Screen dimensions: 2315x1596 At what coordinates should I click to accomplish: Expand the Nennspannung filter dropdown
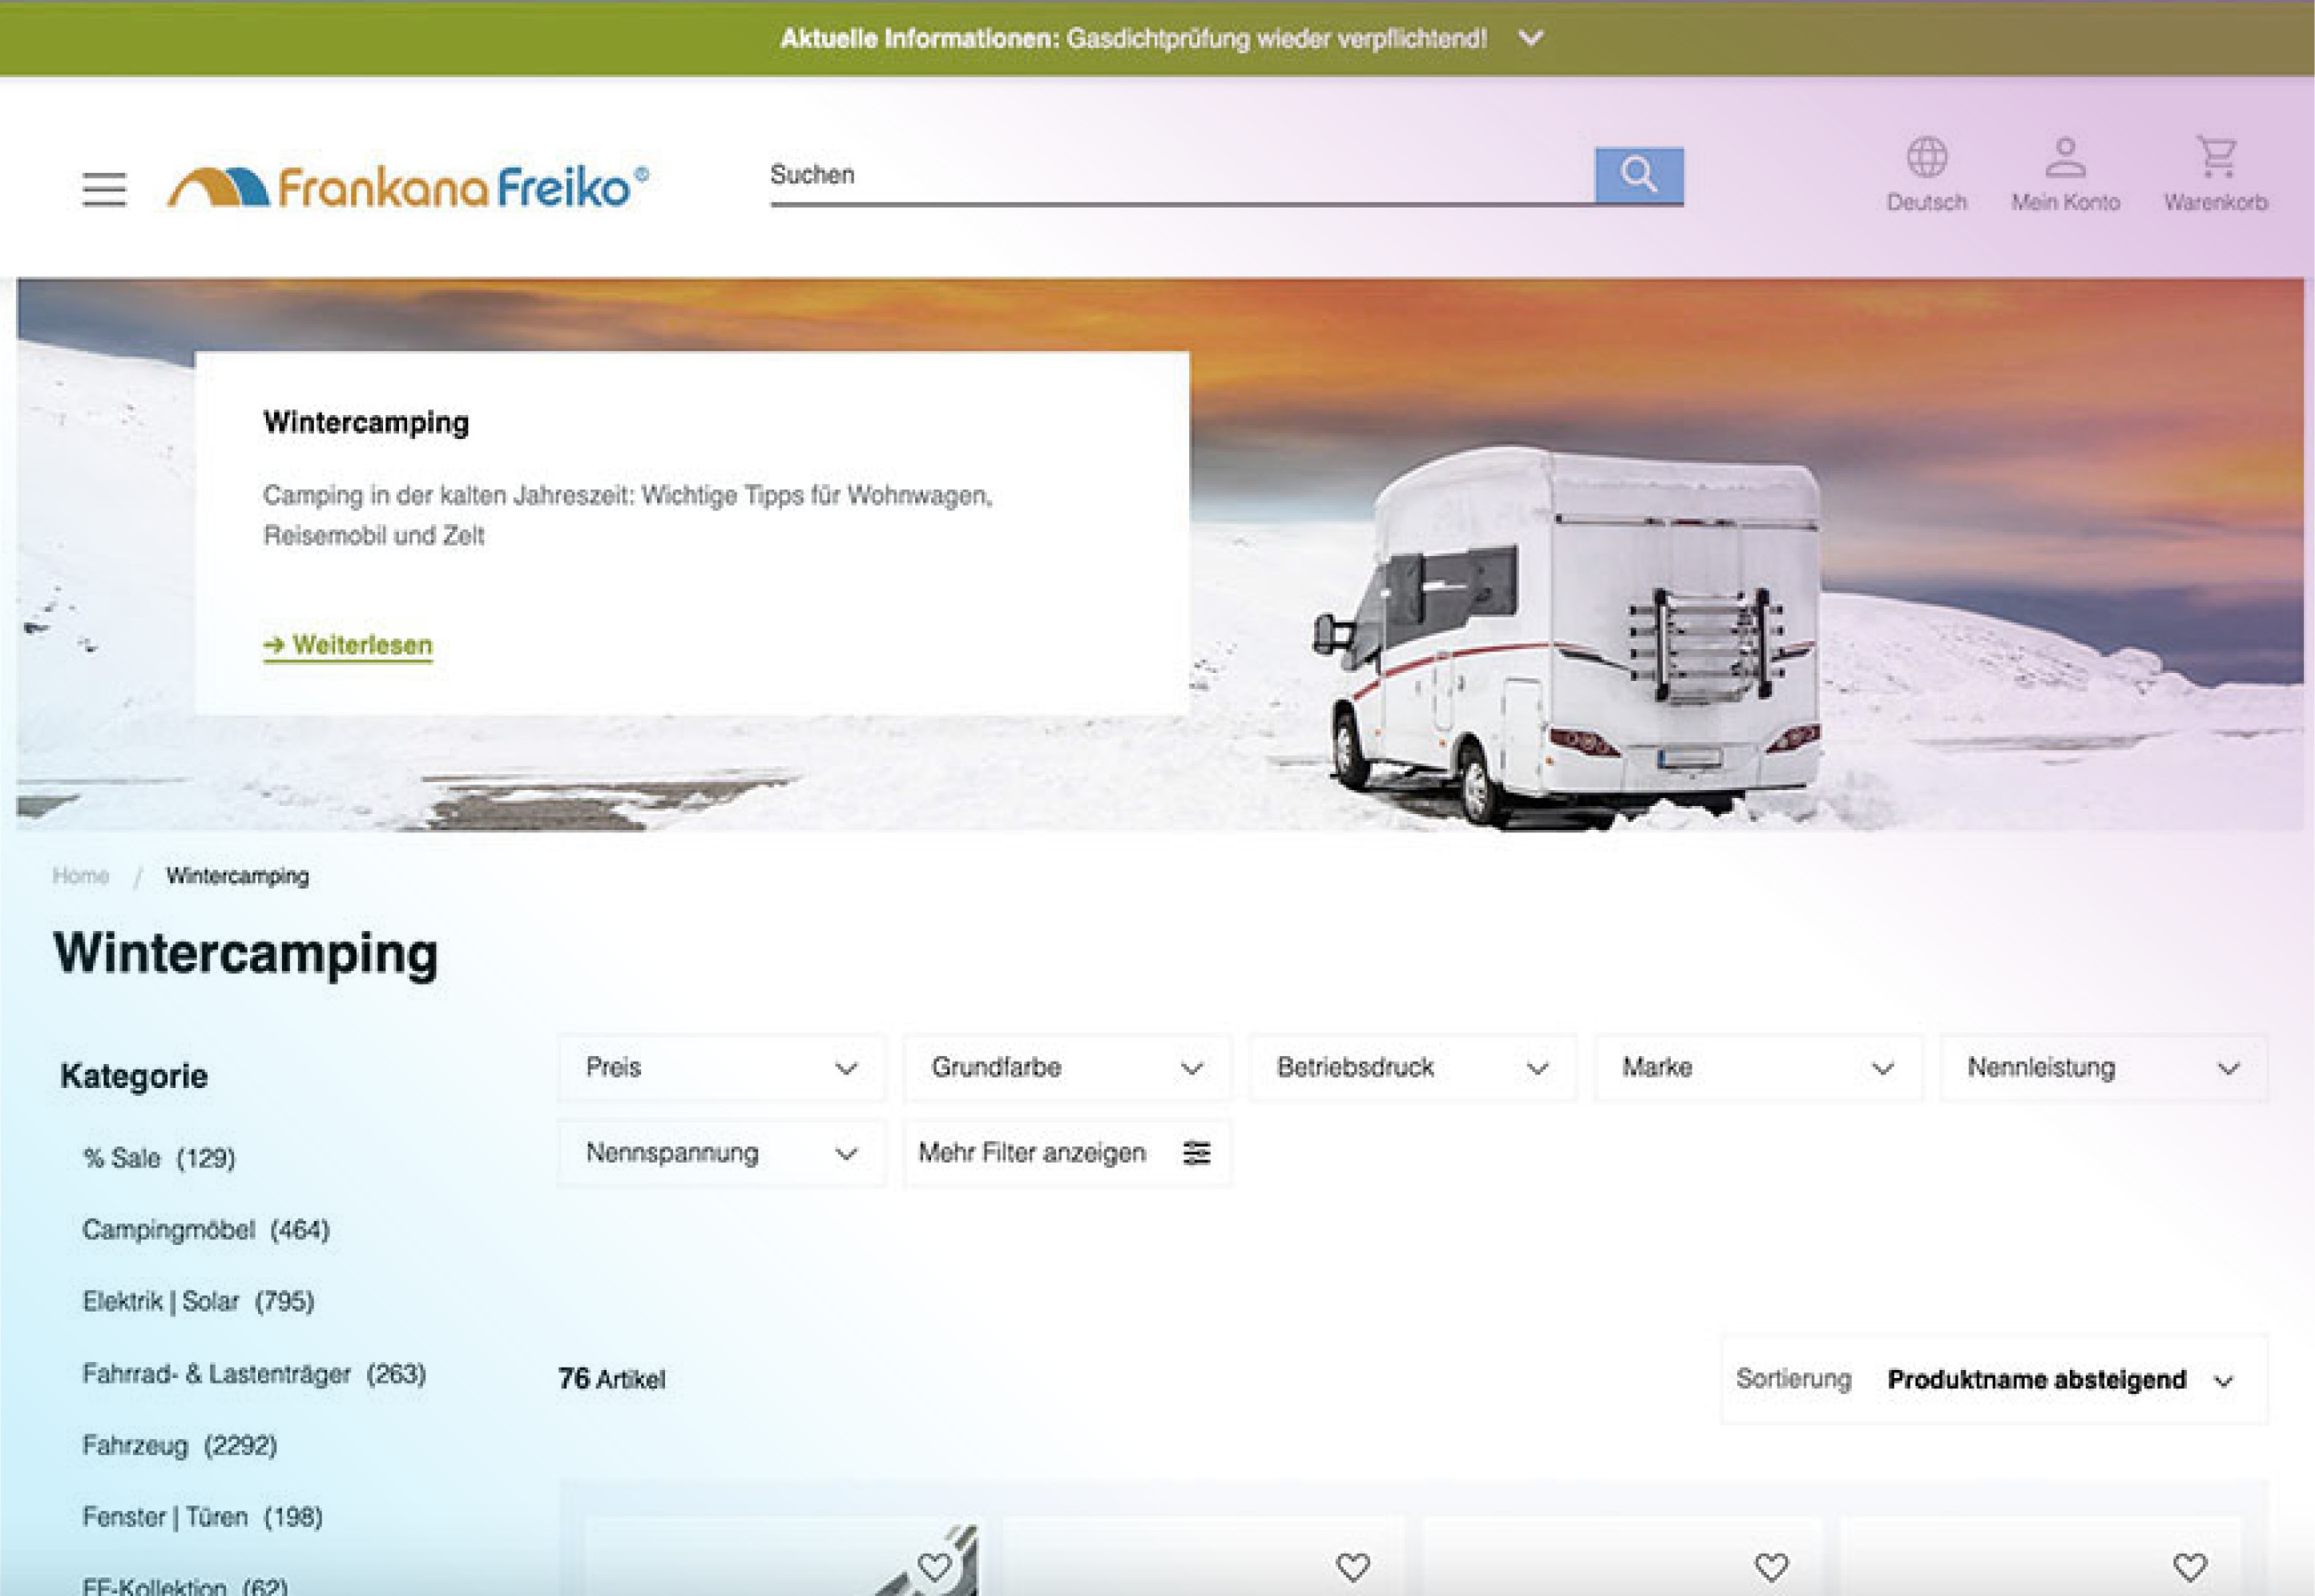tap(721, 1153)
